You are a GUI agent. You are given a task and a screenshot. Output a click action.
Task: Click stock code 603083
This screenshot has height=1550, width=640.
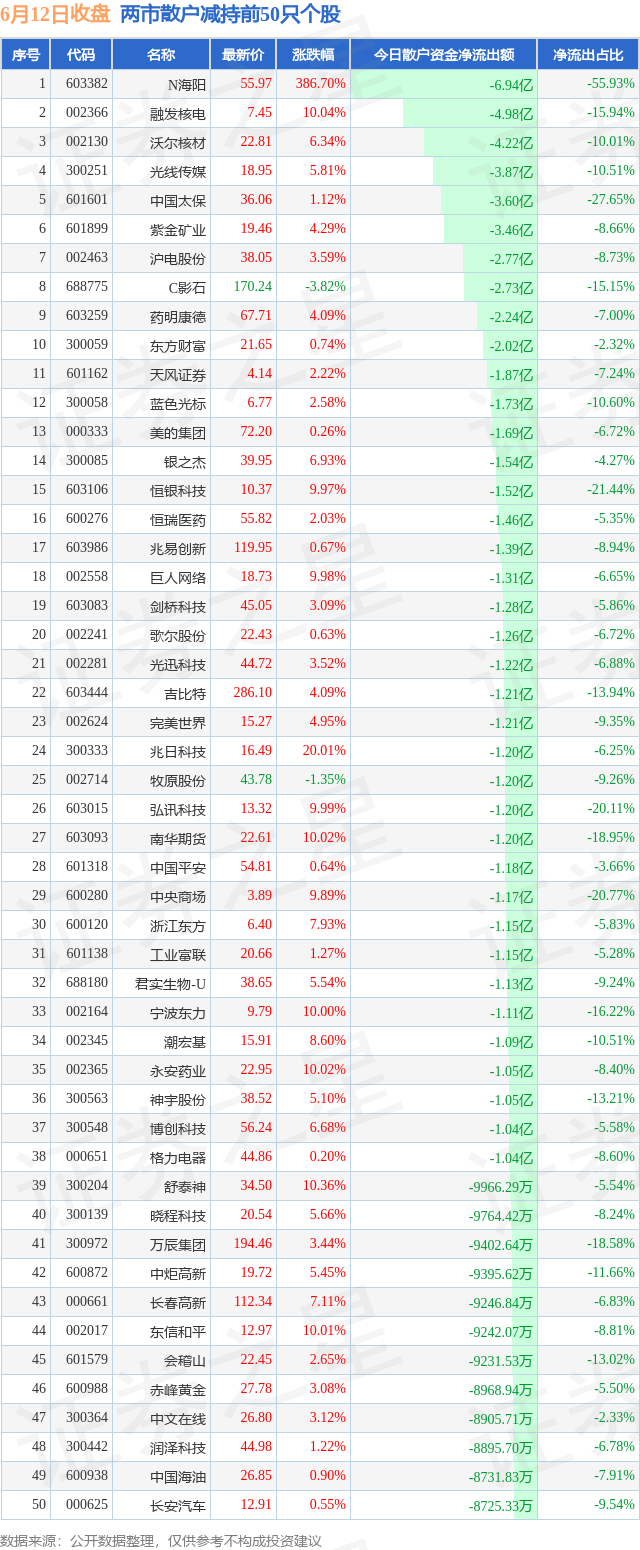[87, 606]
